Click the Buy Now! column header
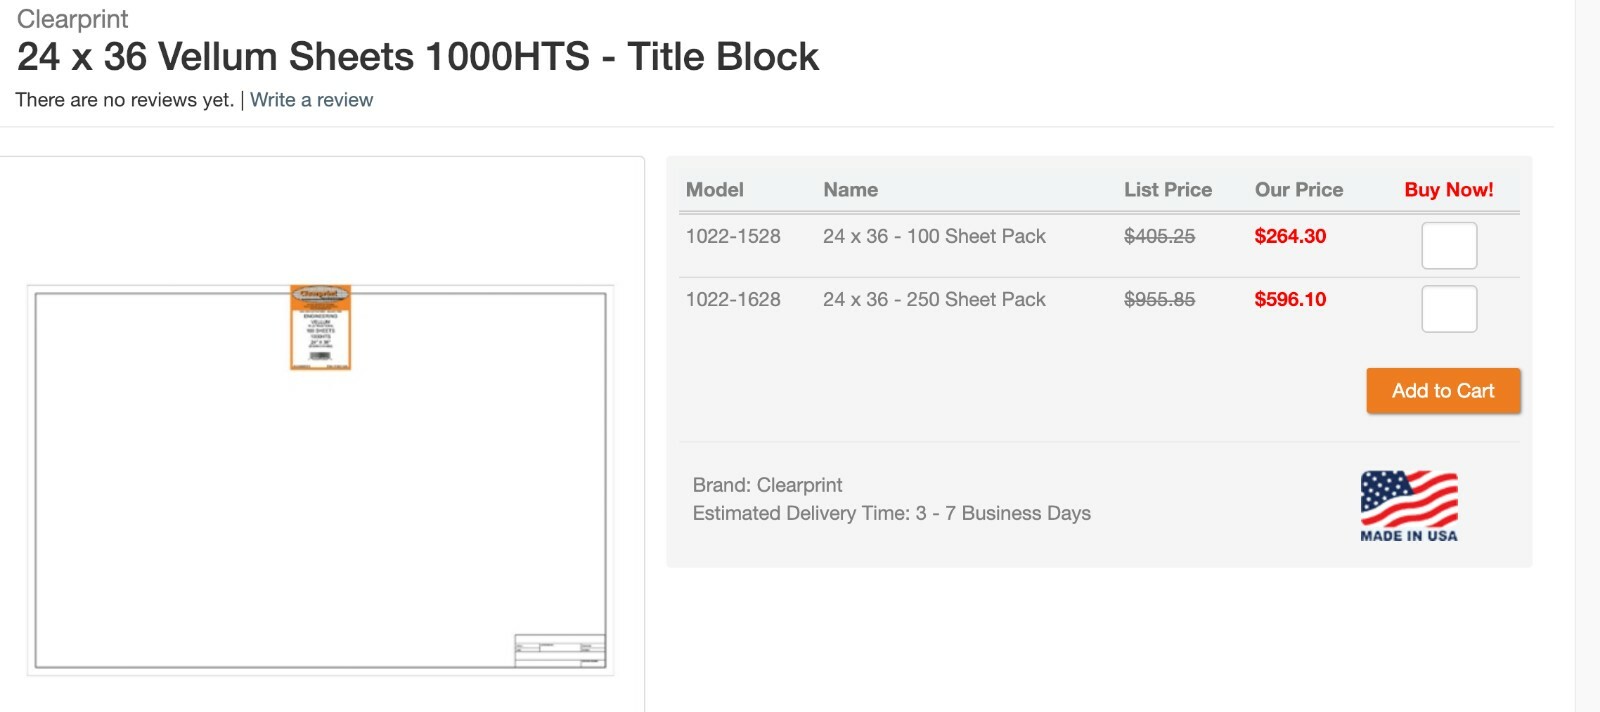 click(x=1448, y=190)
